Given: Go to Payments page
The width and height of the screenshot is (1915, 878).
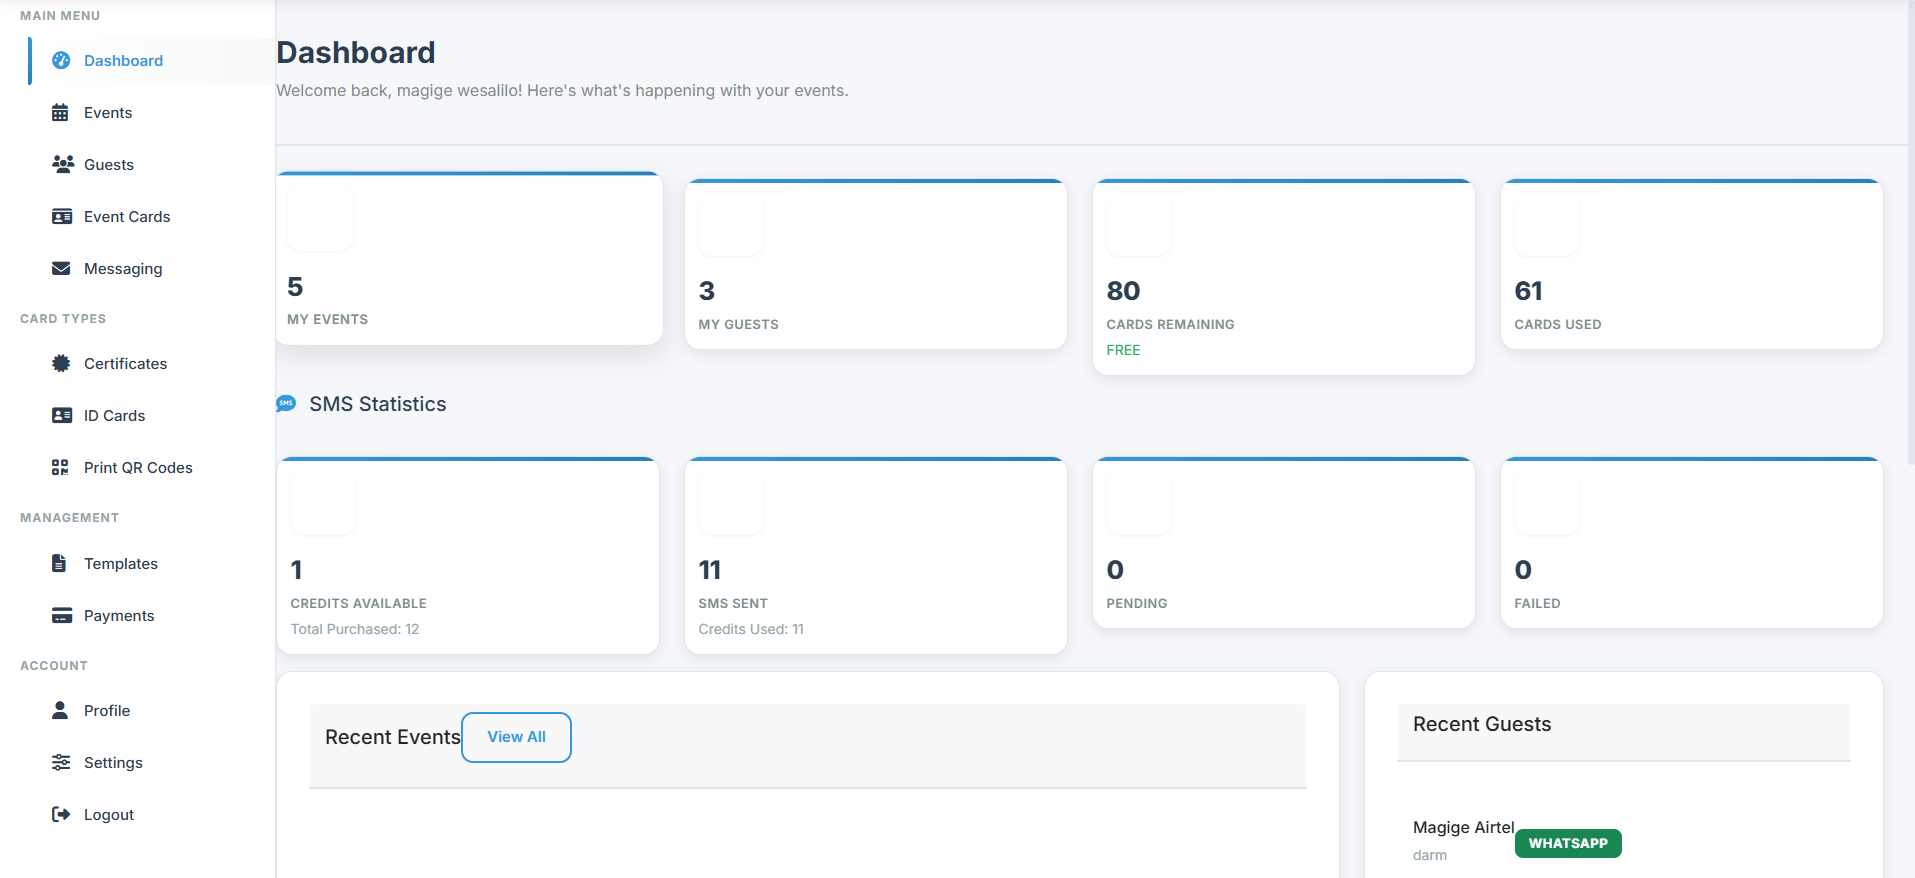Looking at the screenshot, I should [x=151, y=616].
